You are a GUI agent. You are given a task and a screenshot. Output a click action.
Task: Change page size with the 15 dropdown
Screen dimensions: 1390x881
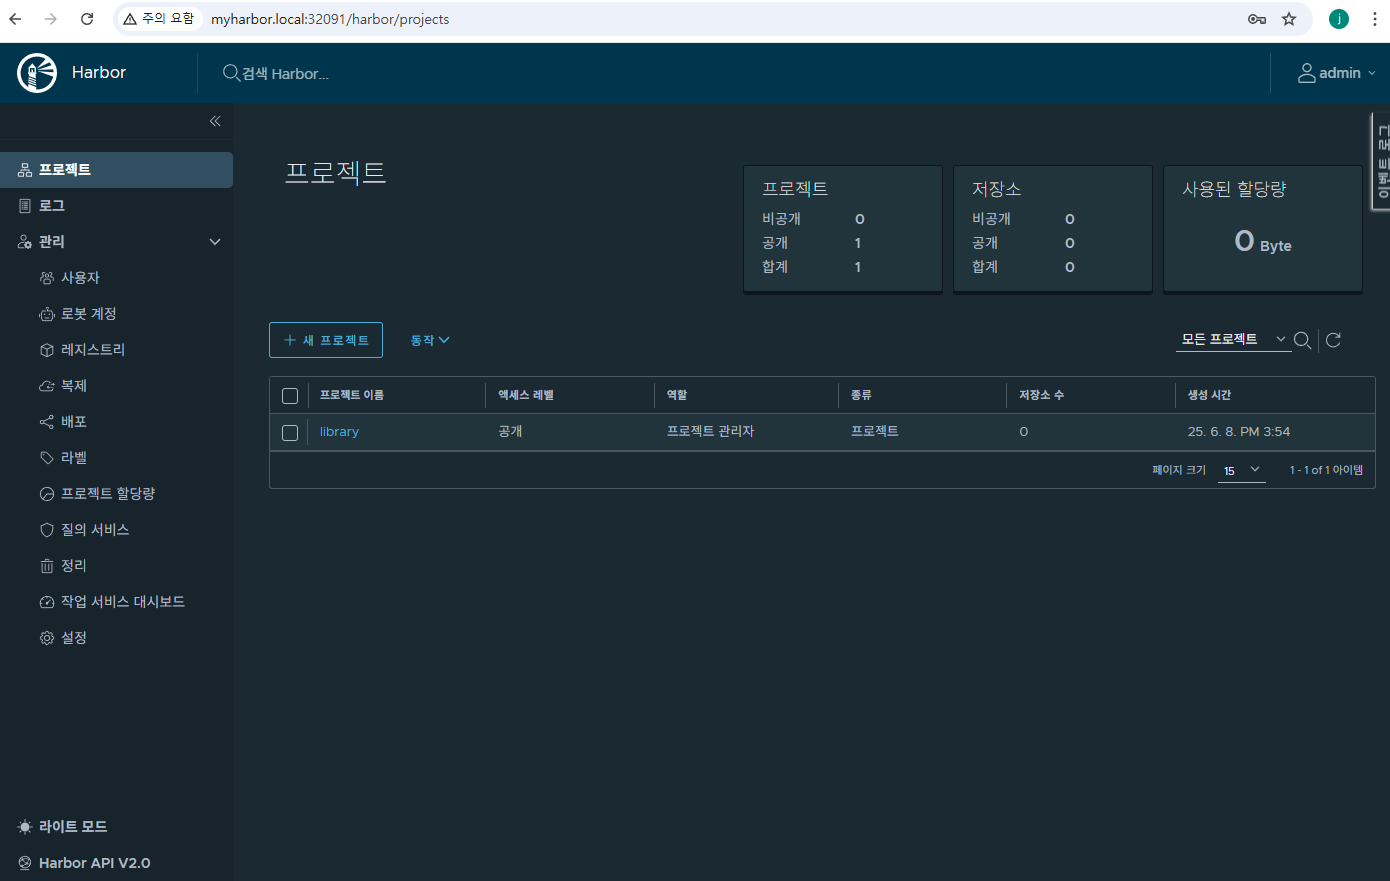(1241, 469)
